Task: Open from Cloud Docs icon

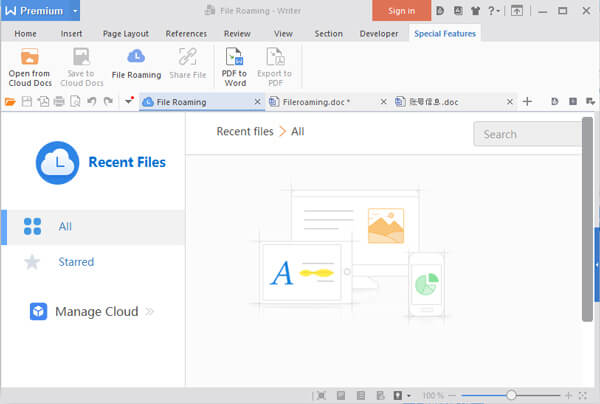Action: [x=29, y=57]
